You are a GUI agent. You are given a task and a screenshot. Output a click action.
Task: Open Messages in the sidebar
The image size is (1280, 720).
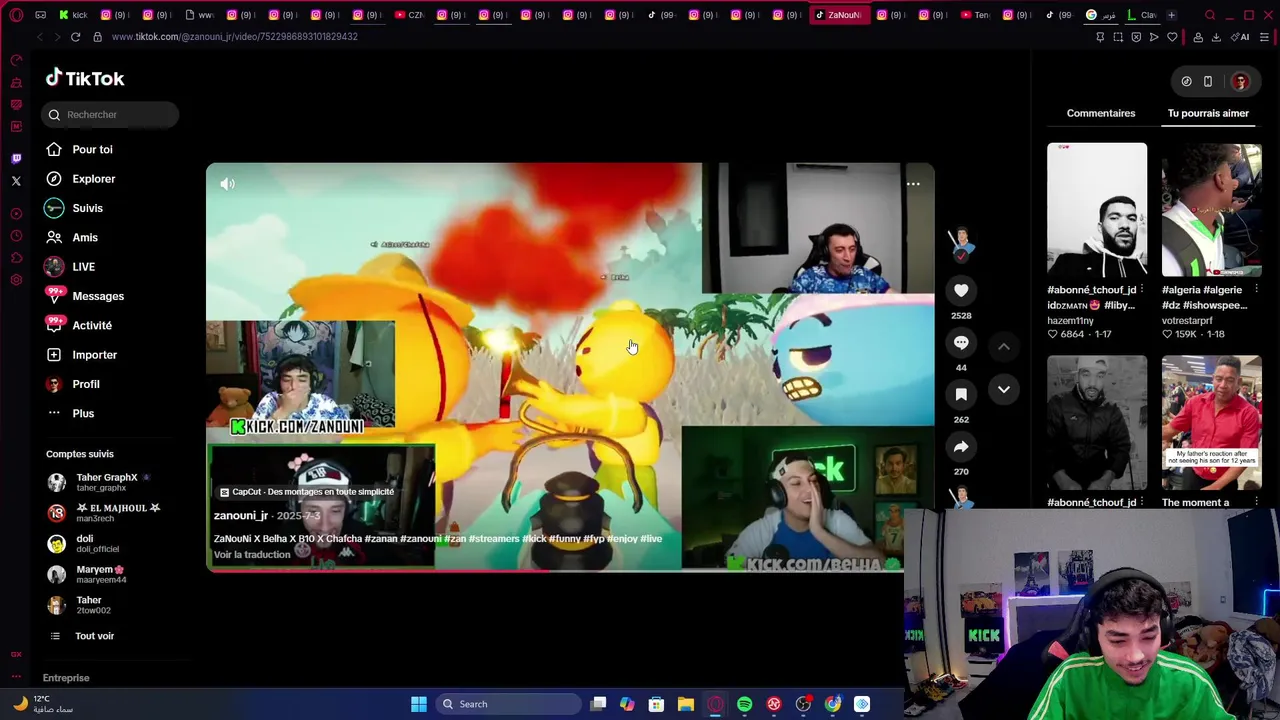point(84,296)
